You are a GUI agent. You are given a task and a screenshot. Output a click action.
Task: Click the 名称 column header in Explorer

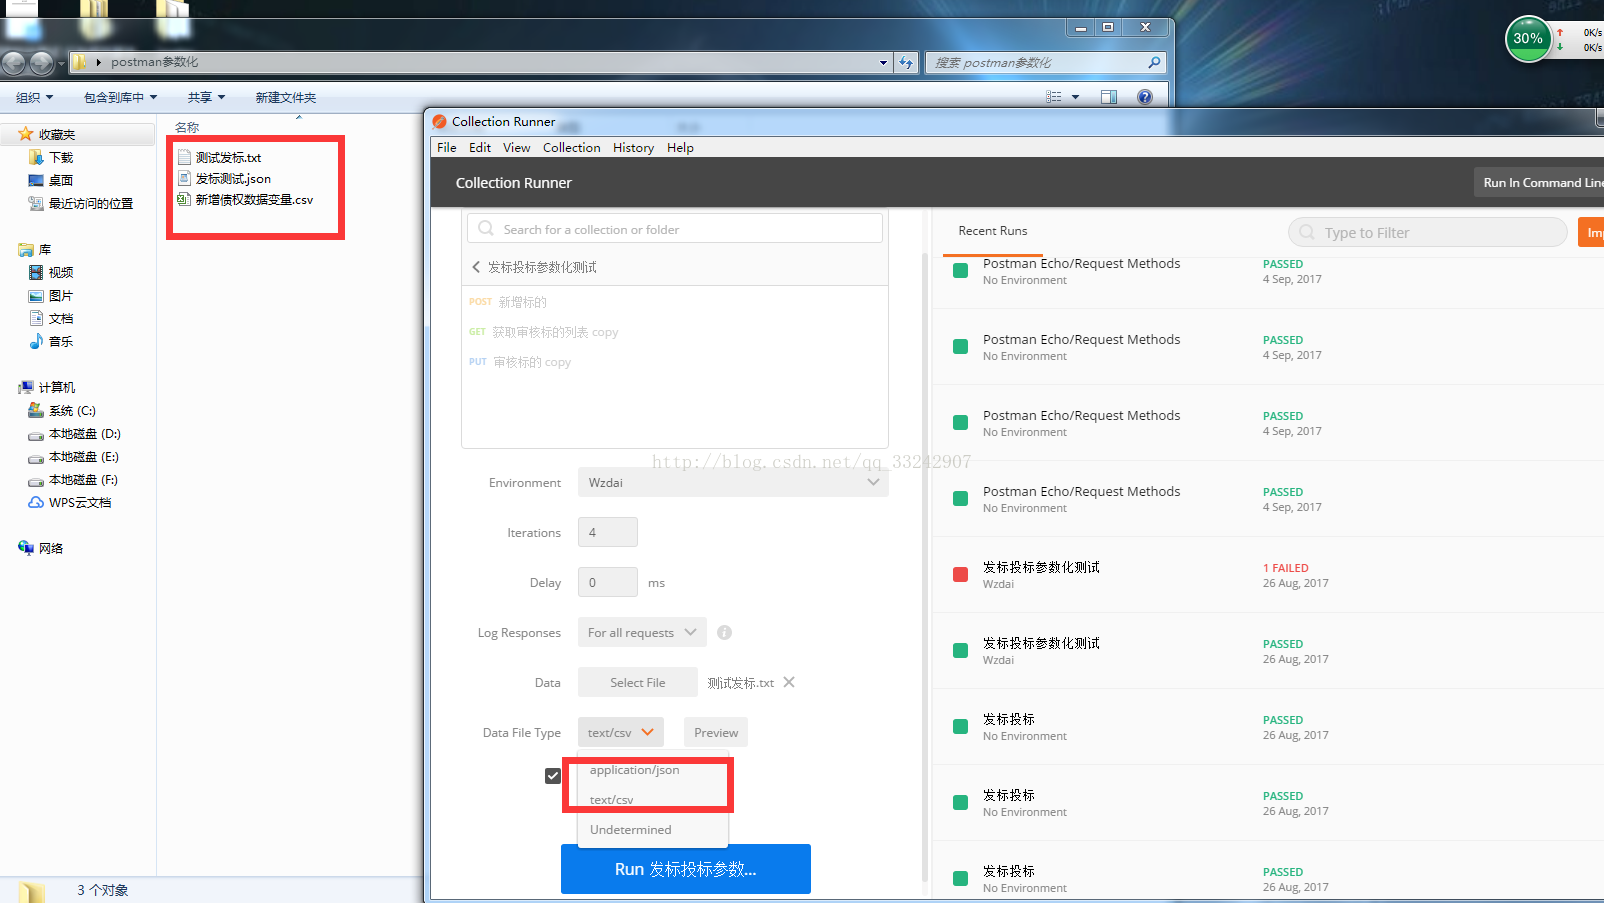(x=187, y=127)
